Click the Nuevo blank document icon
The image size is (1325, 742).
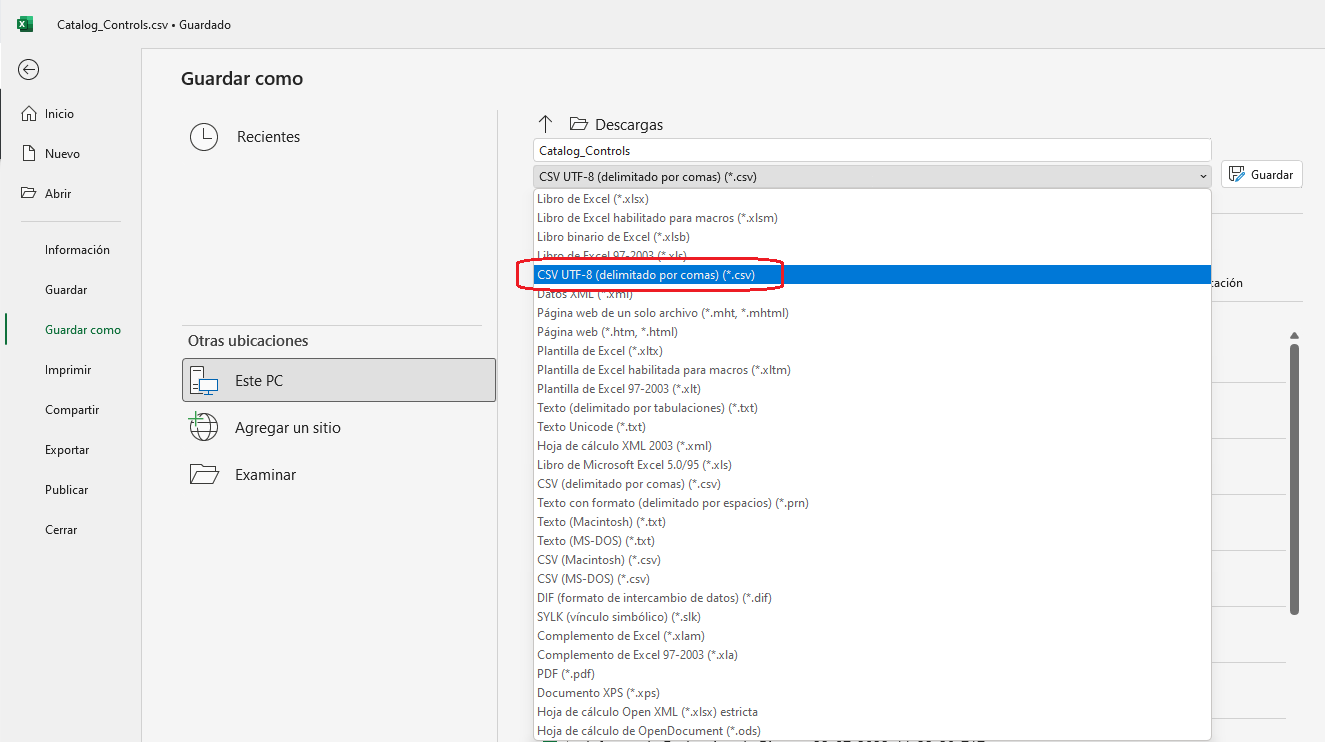(29, 154)
